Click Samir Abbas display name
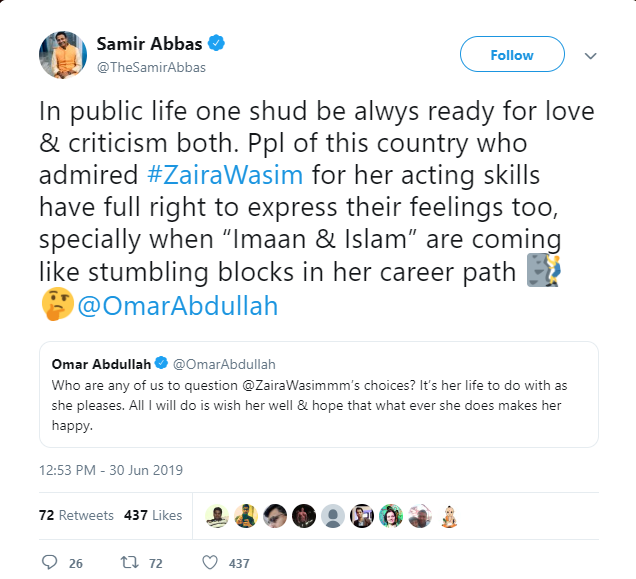636x579 pixels. pyautogui.click(x=149, y=44)
